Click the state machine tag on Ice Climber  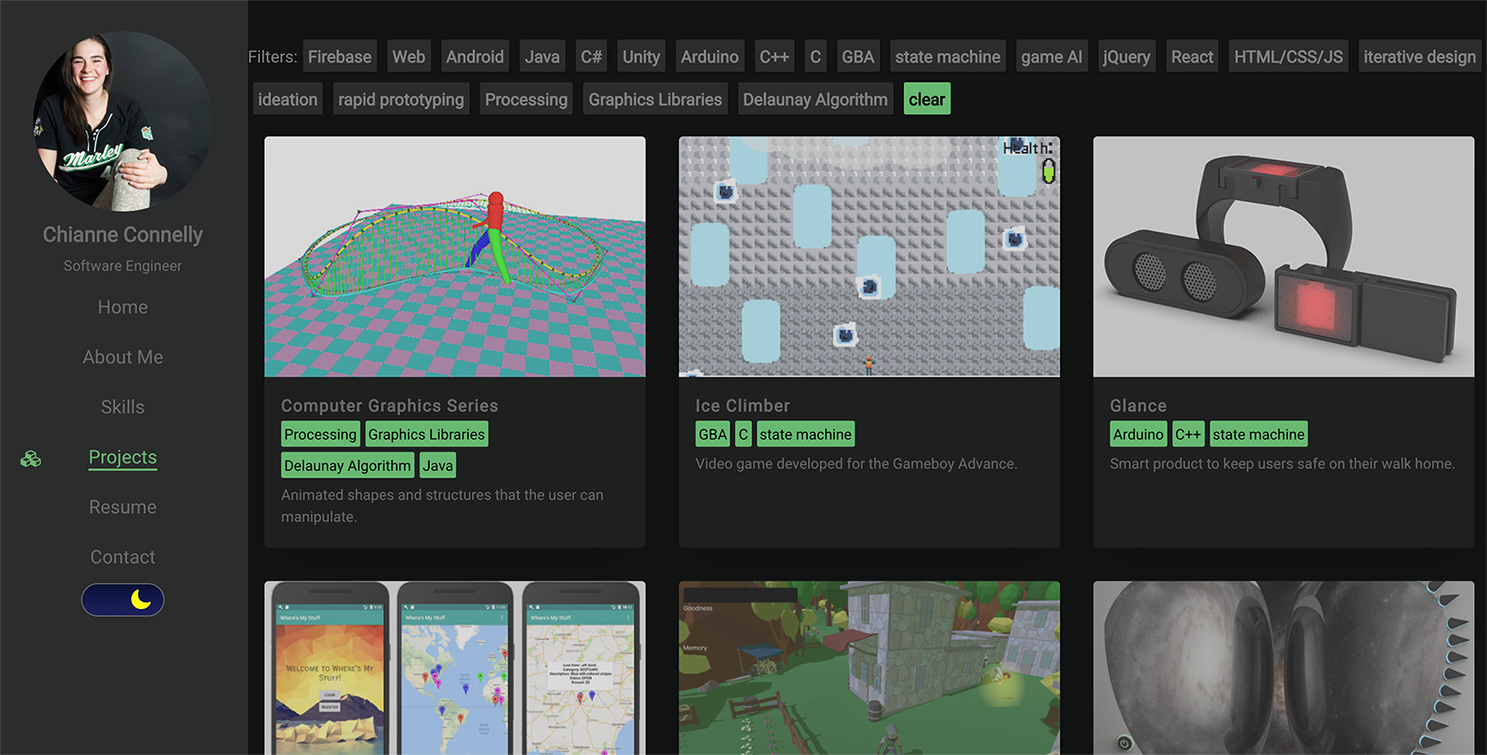pyautogui.click(x=805, y=433)
